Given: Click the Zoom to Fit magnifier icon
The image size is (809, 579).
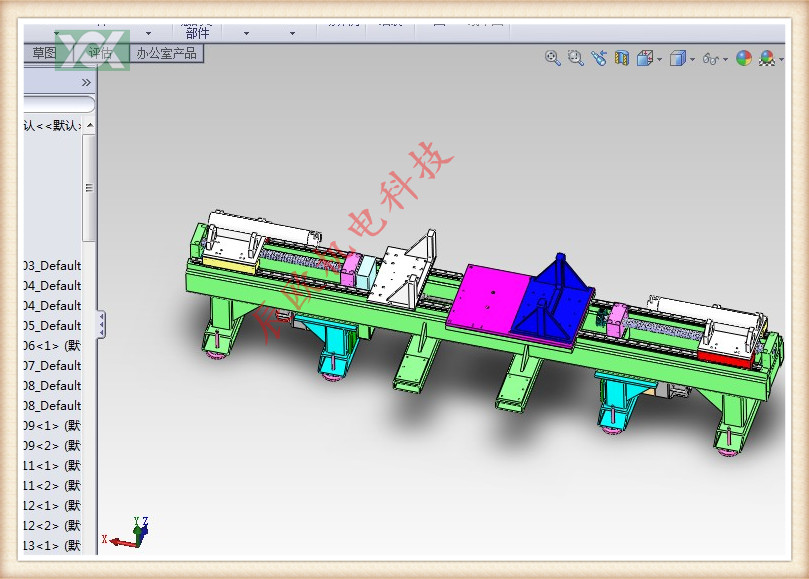Looking at the screenshot, I should coord(553,58).
